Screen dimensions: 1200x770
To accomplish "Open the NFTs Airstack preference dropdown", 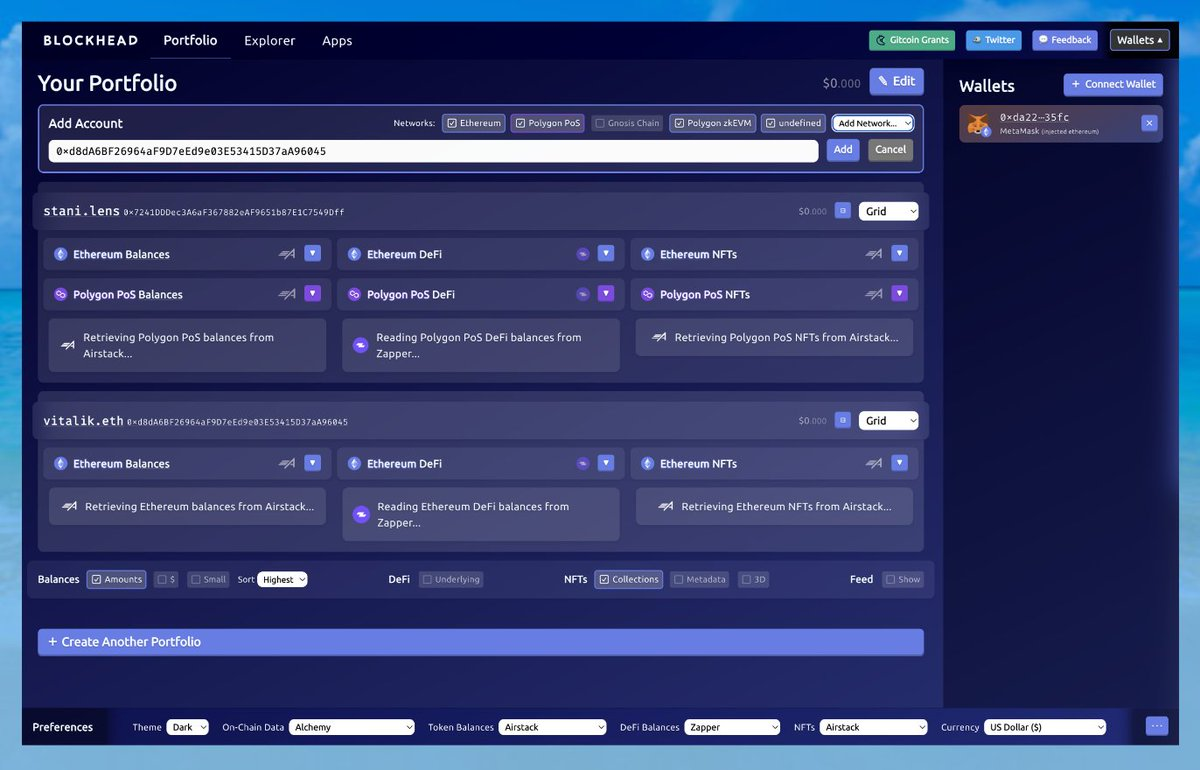I will [x=874, y=727].
